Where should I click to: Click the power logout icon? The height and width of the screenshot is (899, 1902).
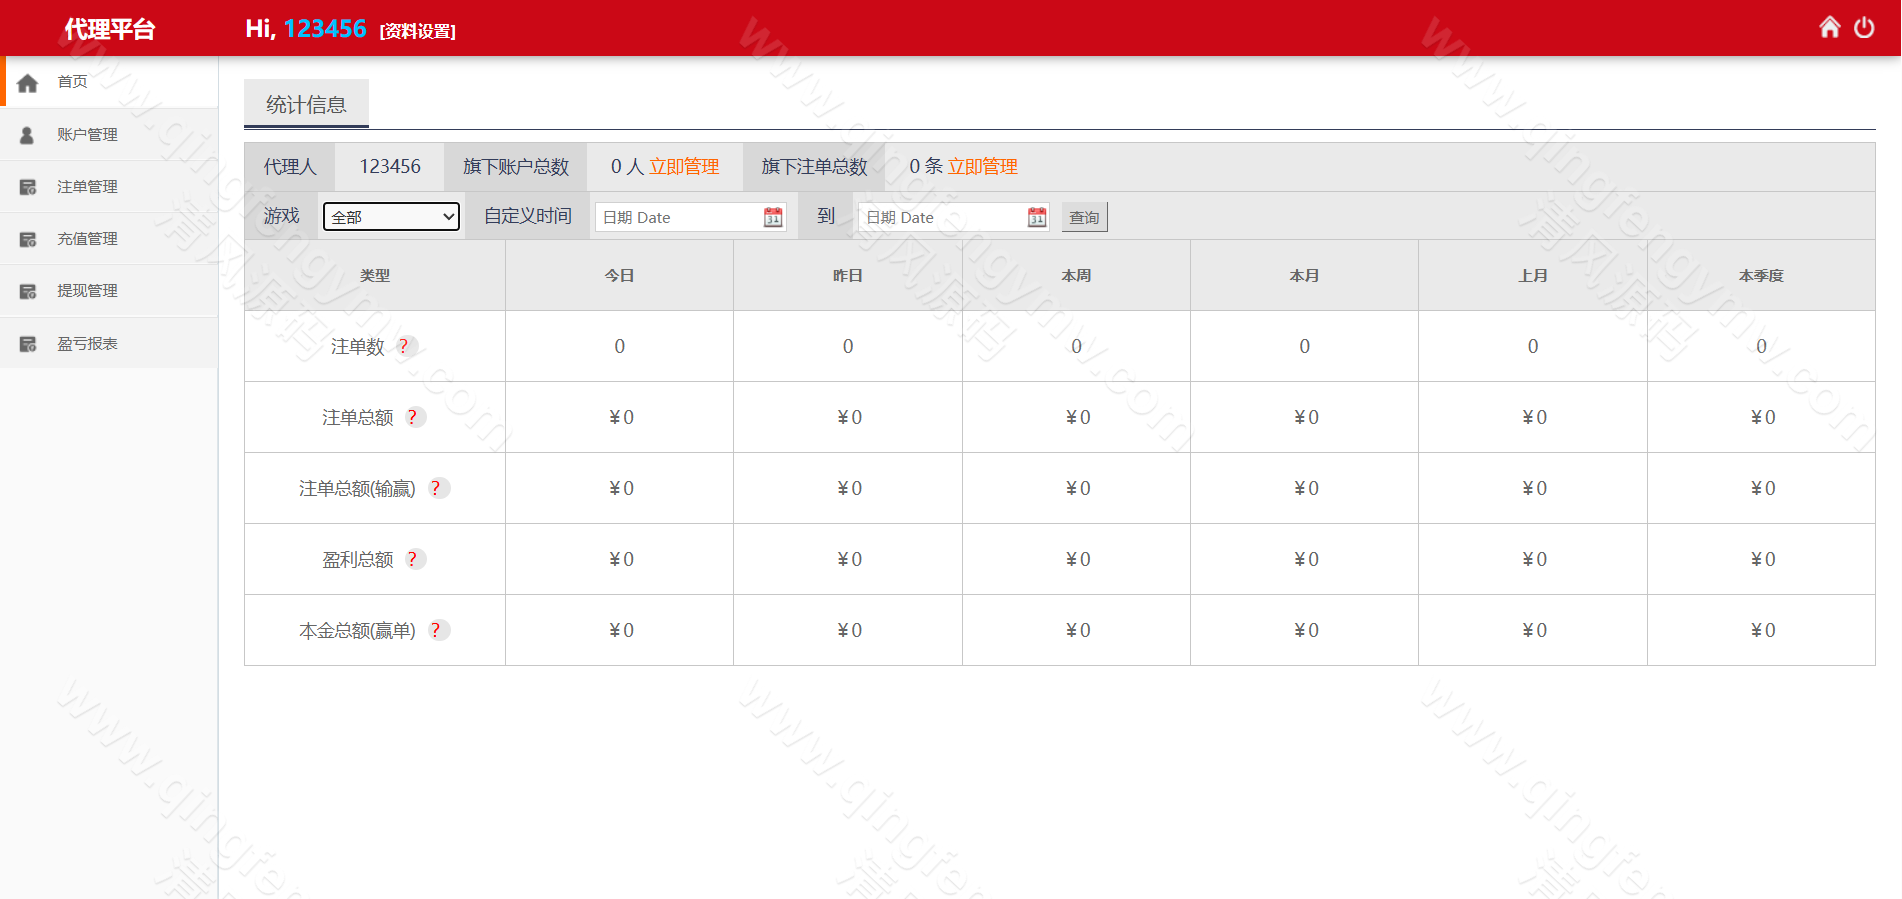(1864, 27)
